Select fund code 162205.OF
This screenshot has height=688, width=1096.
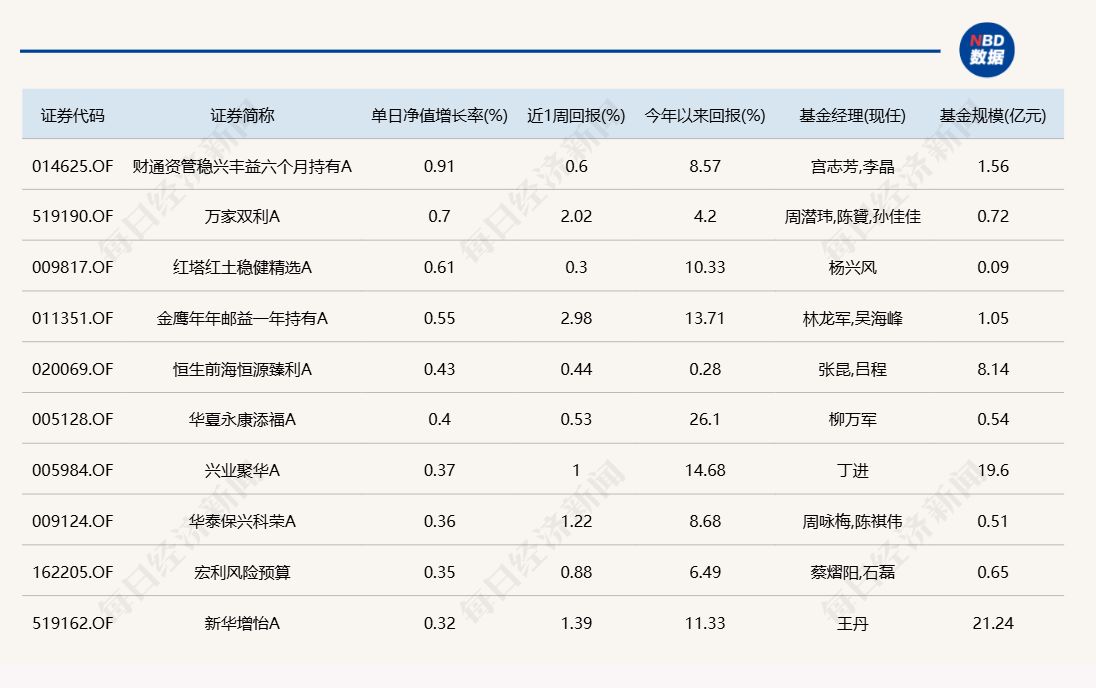coord(73,573)
